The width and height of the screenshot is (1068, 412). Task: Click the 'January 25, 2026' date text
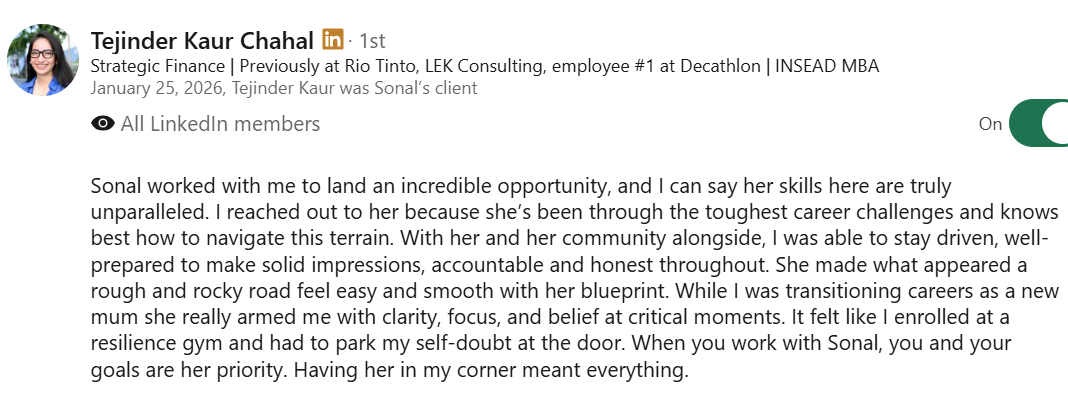click(157, 88)
